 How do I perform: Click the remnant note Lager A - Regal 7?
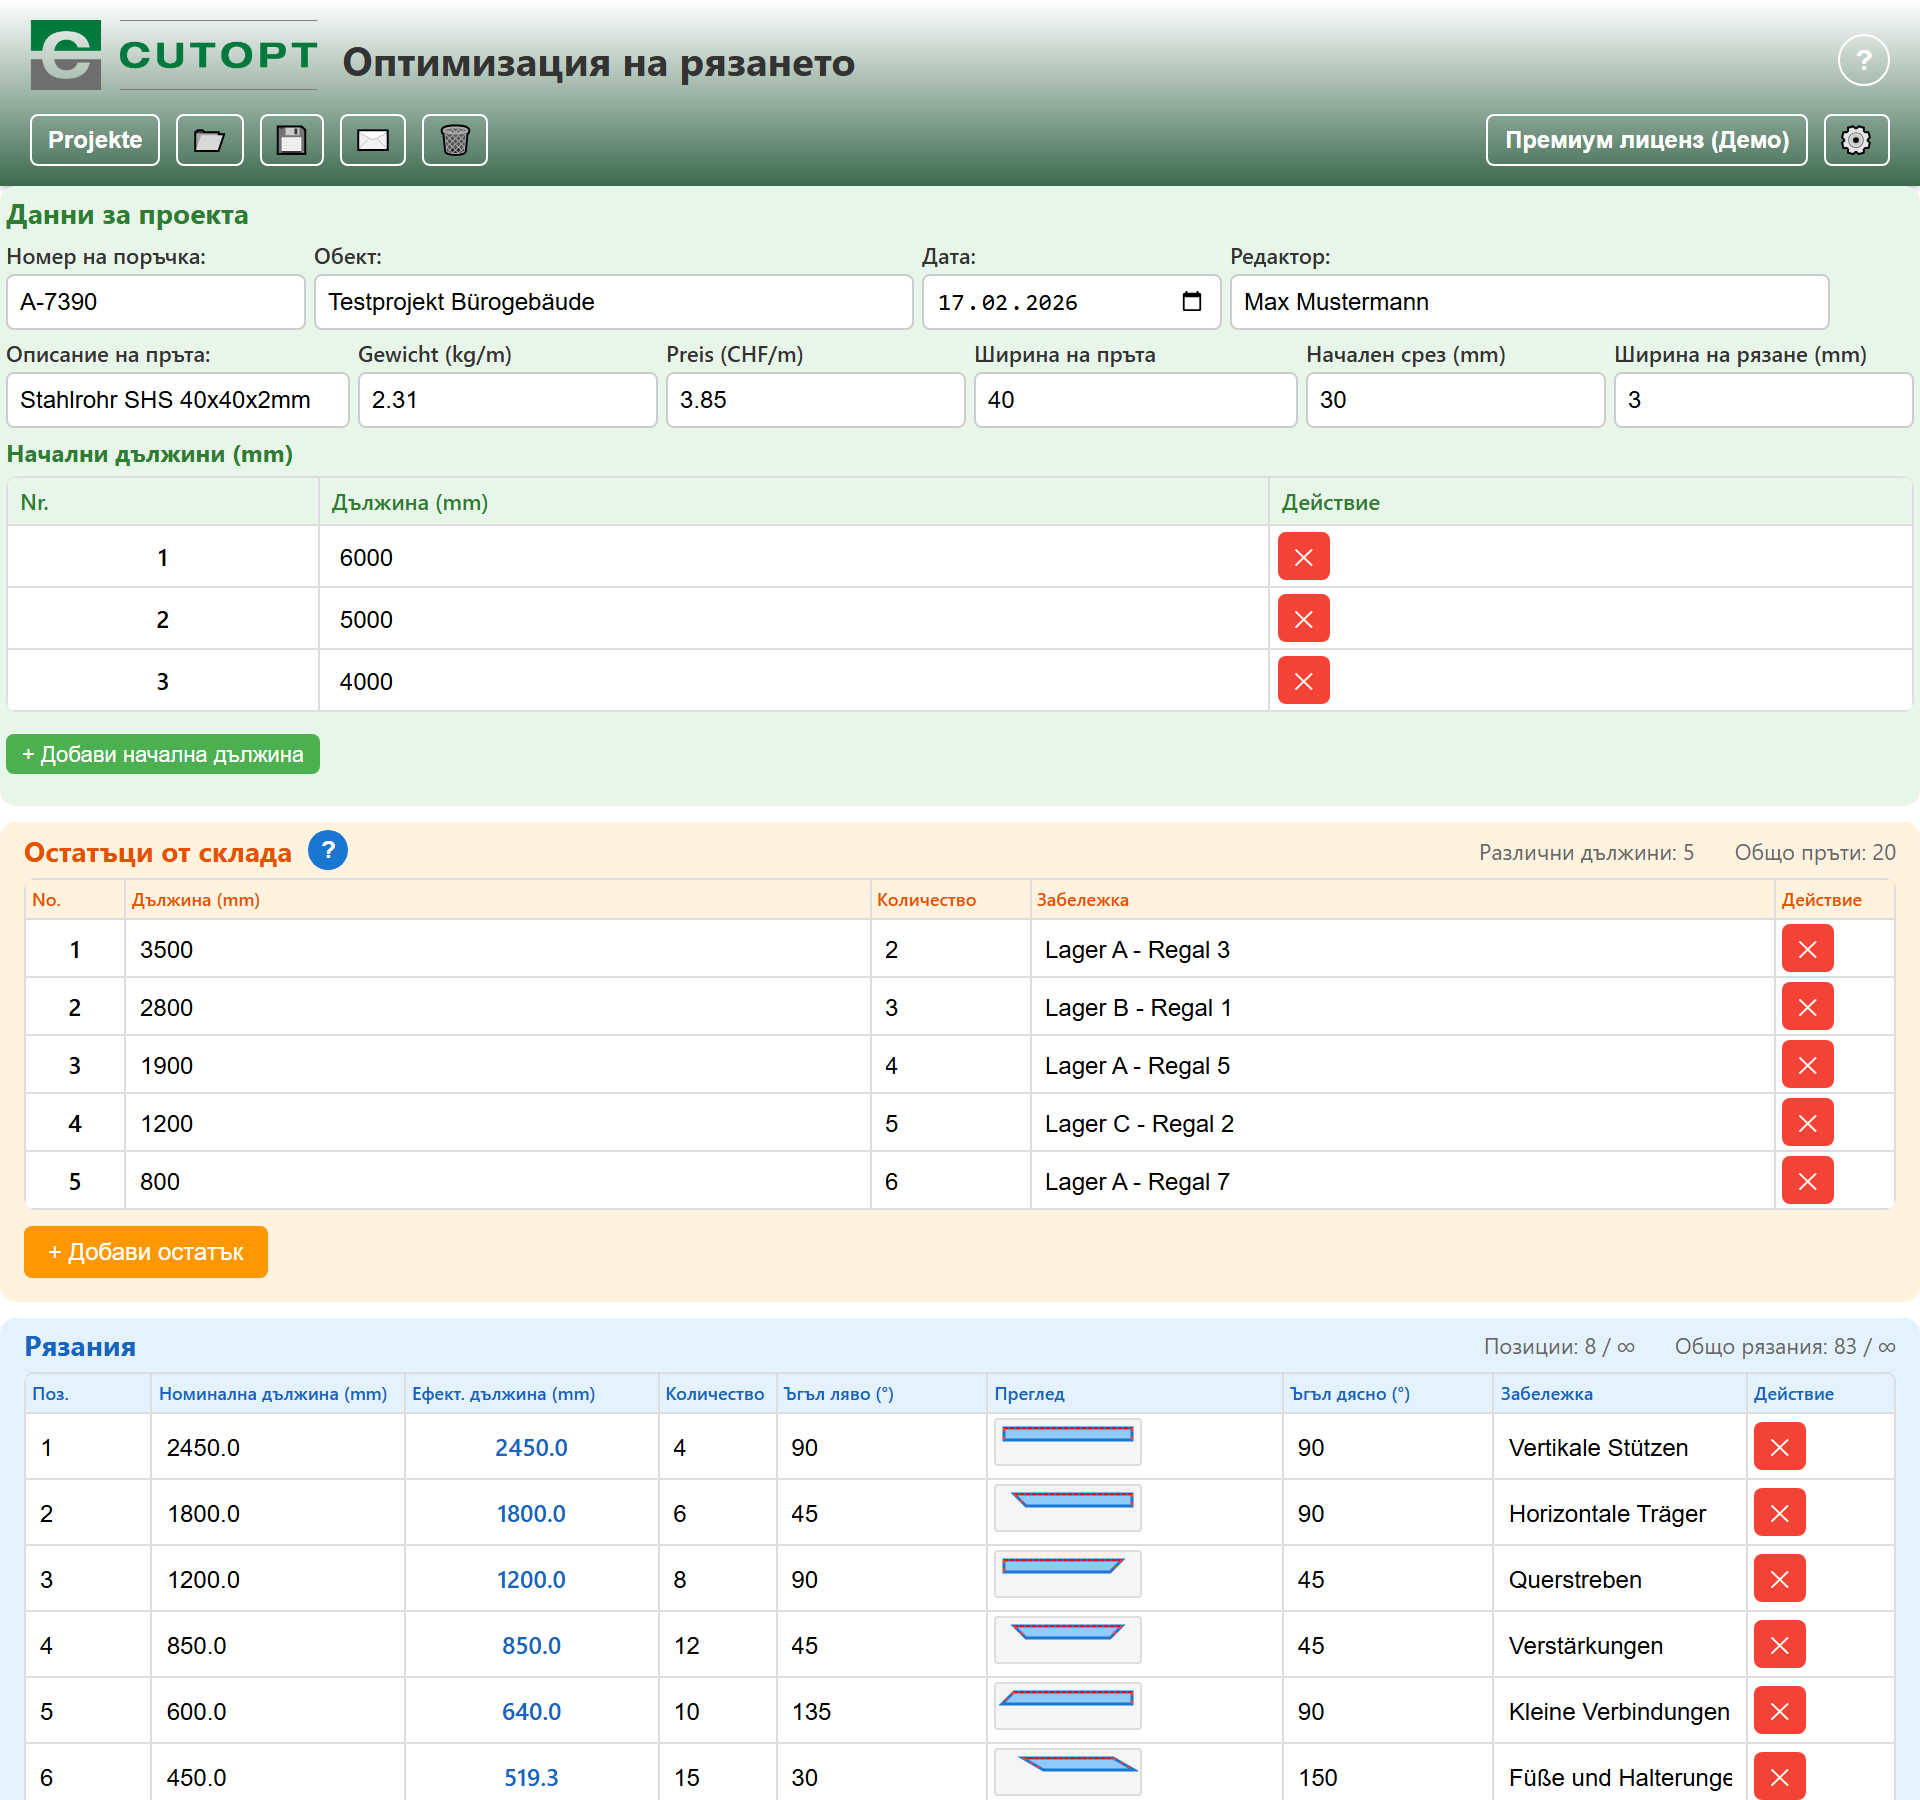click(x=1137, y=1181)
